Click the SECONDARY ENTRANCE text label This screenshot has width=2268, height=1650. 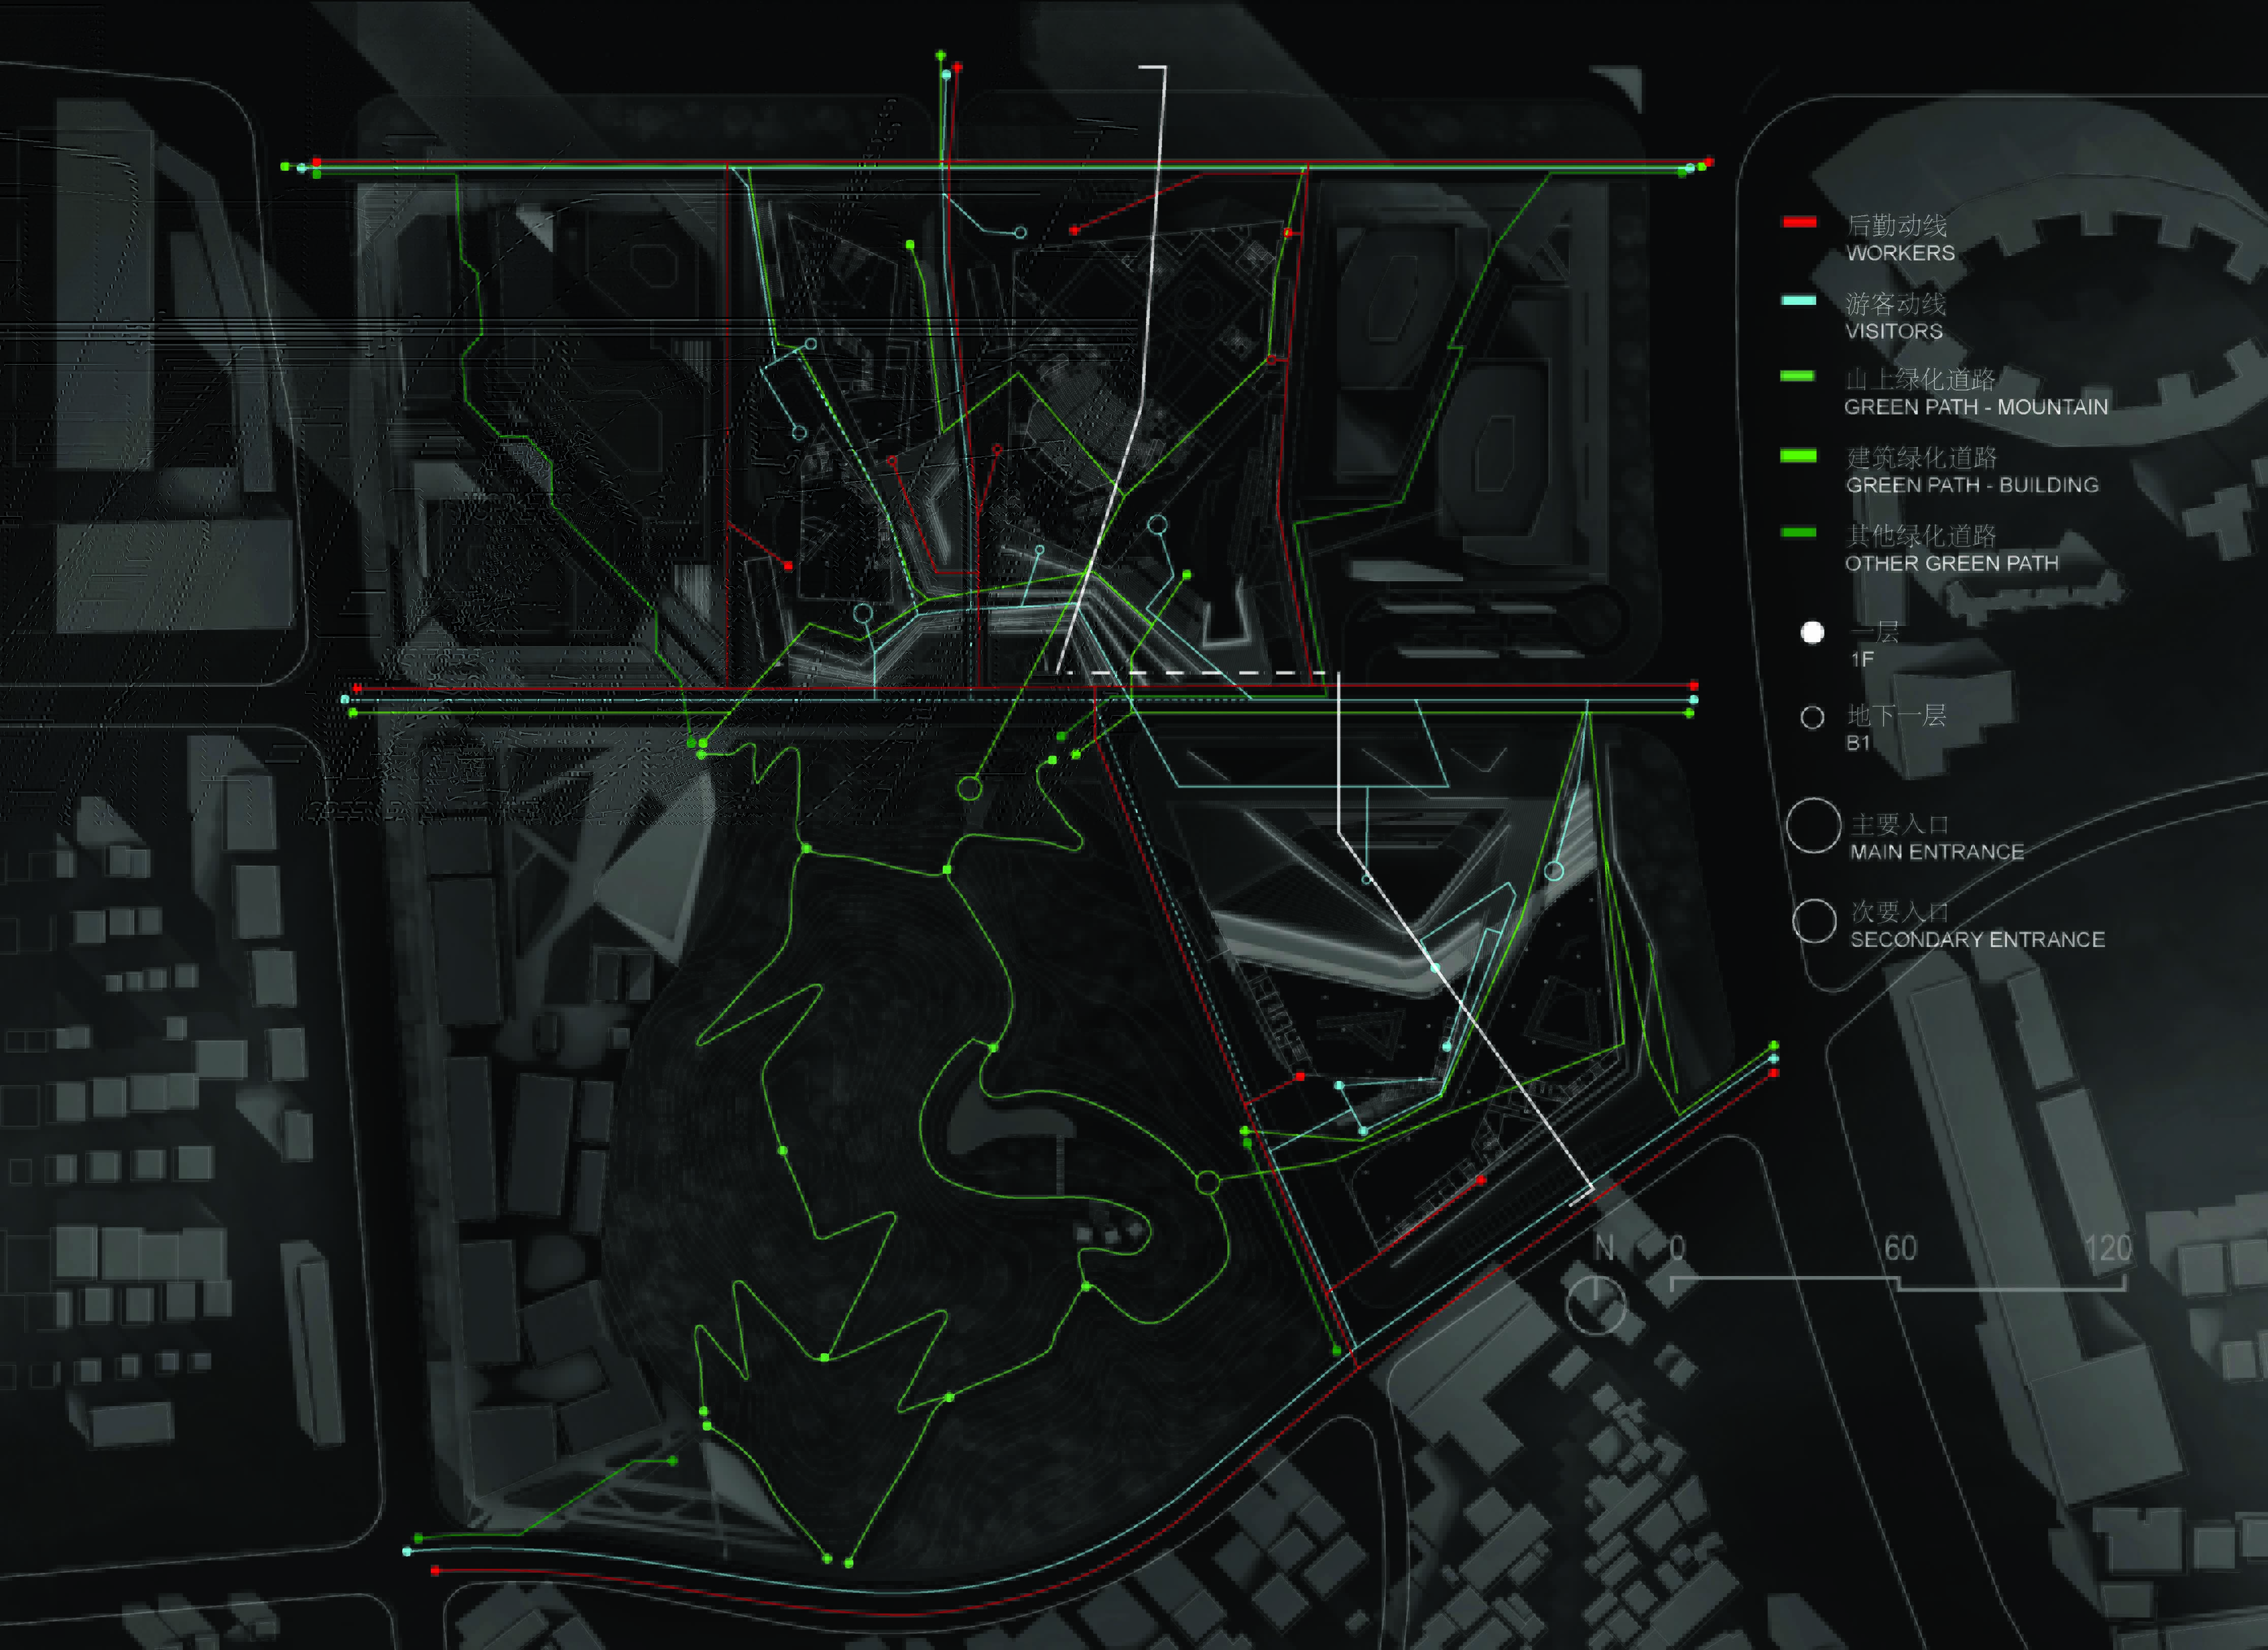pyautogui.click(x=1977, y=939)
